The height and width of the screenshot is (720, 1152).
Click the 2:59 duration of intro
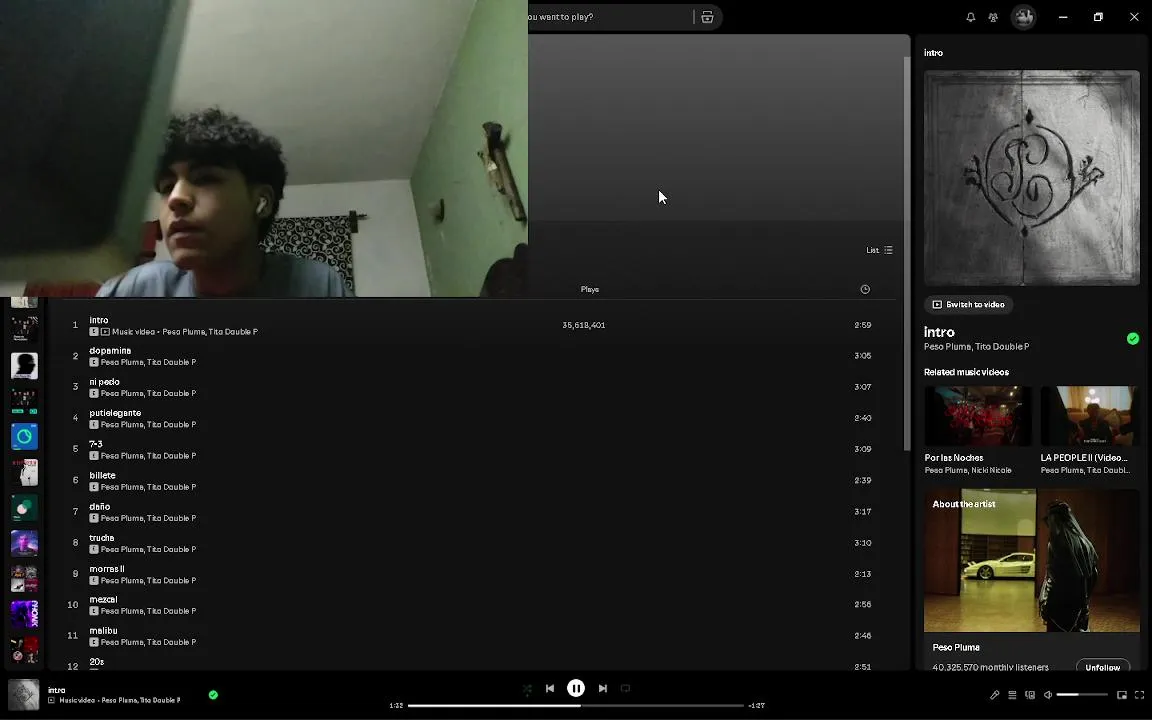(863, 325)
